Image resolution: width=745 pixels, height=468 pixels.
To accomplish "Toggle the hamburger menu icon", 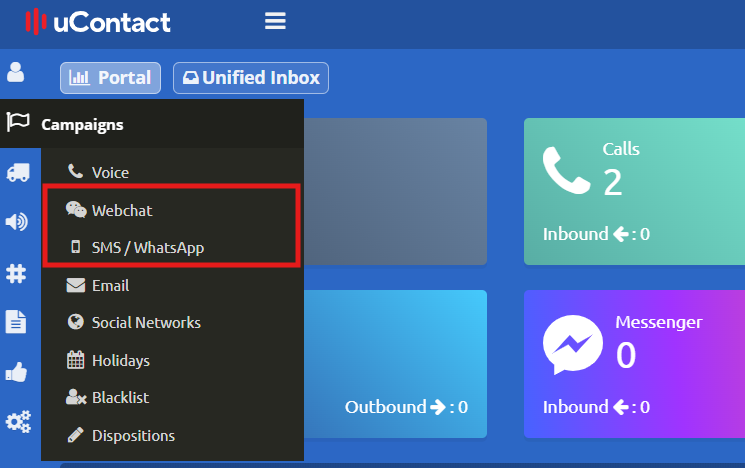I will coord(275,21).
